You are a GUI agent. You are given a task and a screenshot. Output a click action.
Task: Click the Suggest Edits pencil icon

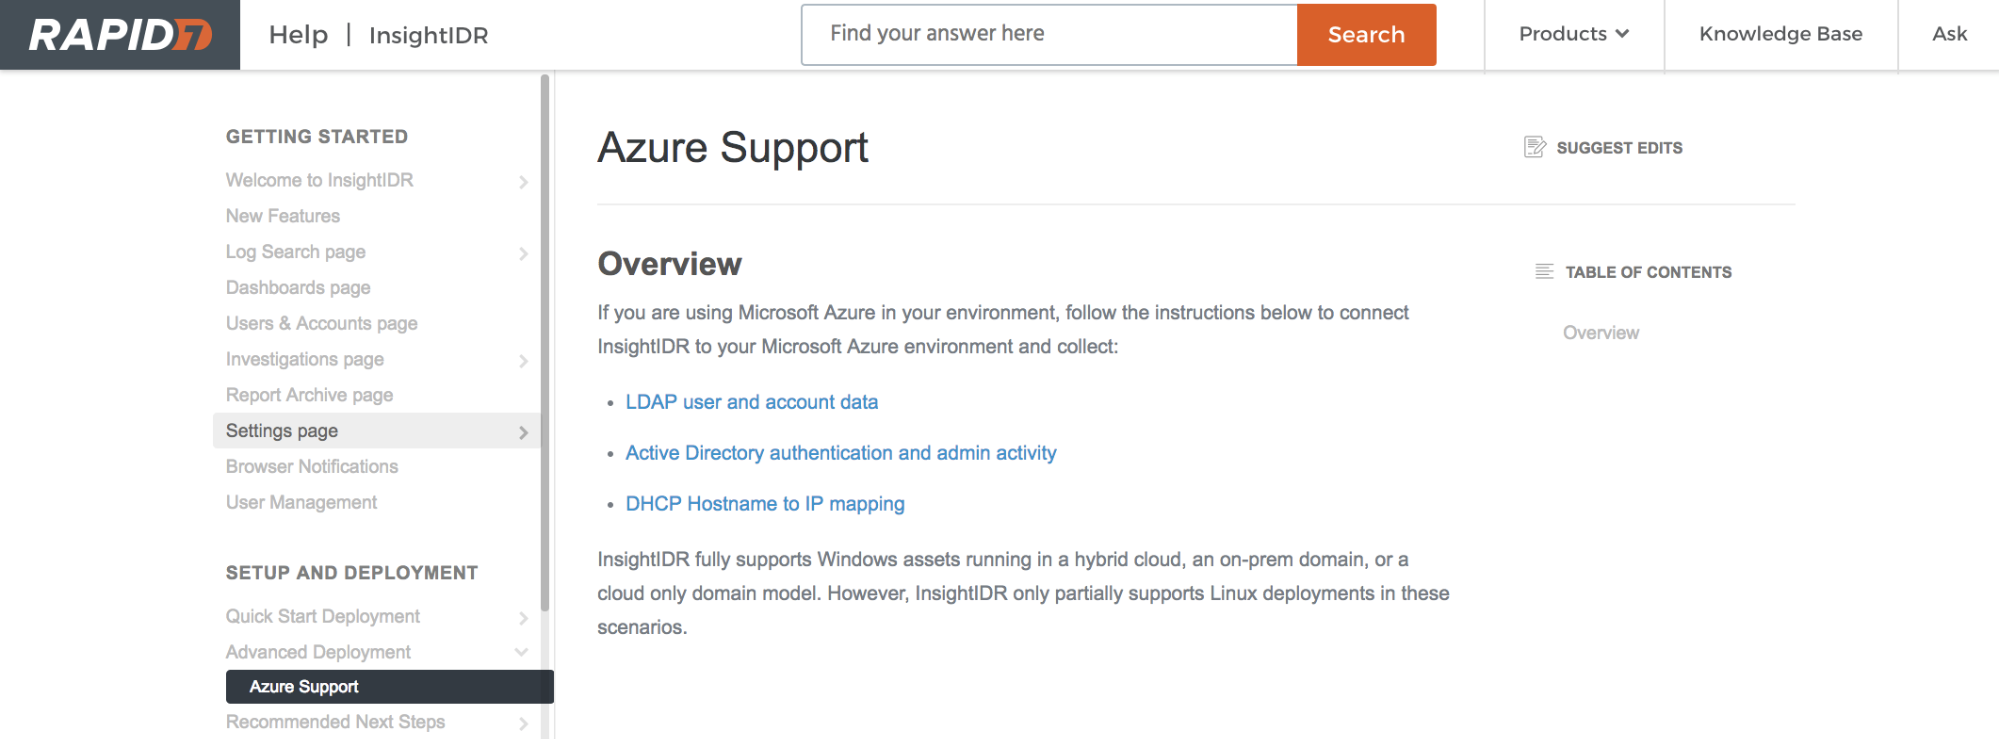1534,147
